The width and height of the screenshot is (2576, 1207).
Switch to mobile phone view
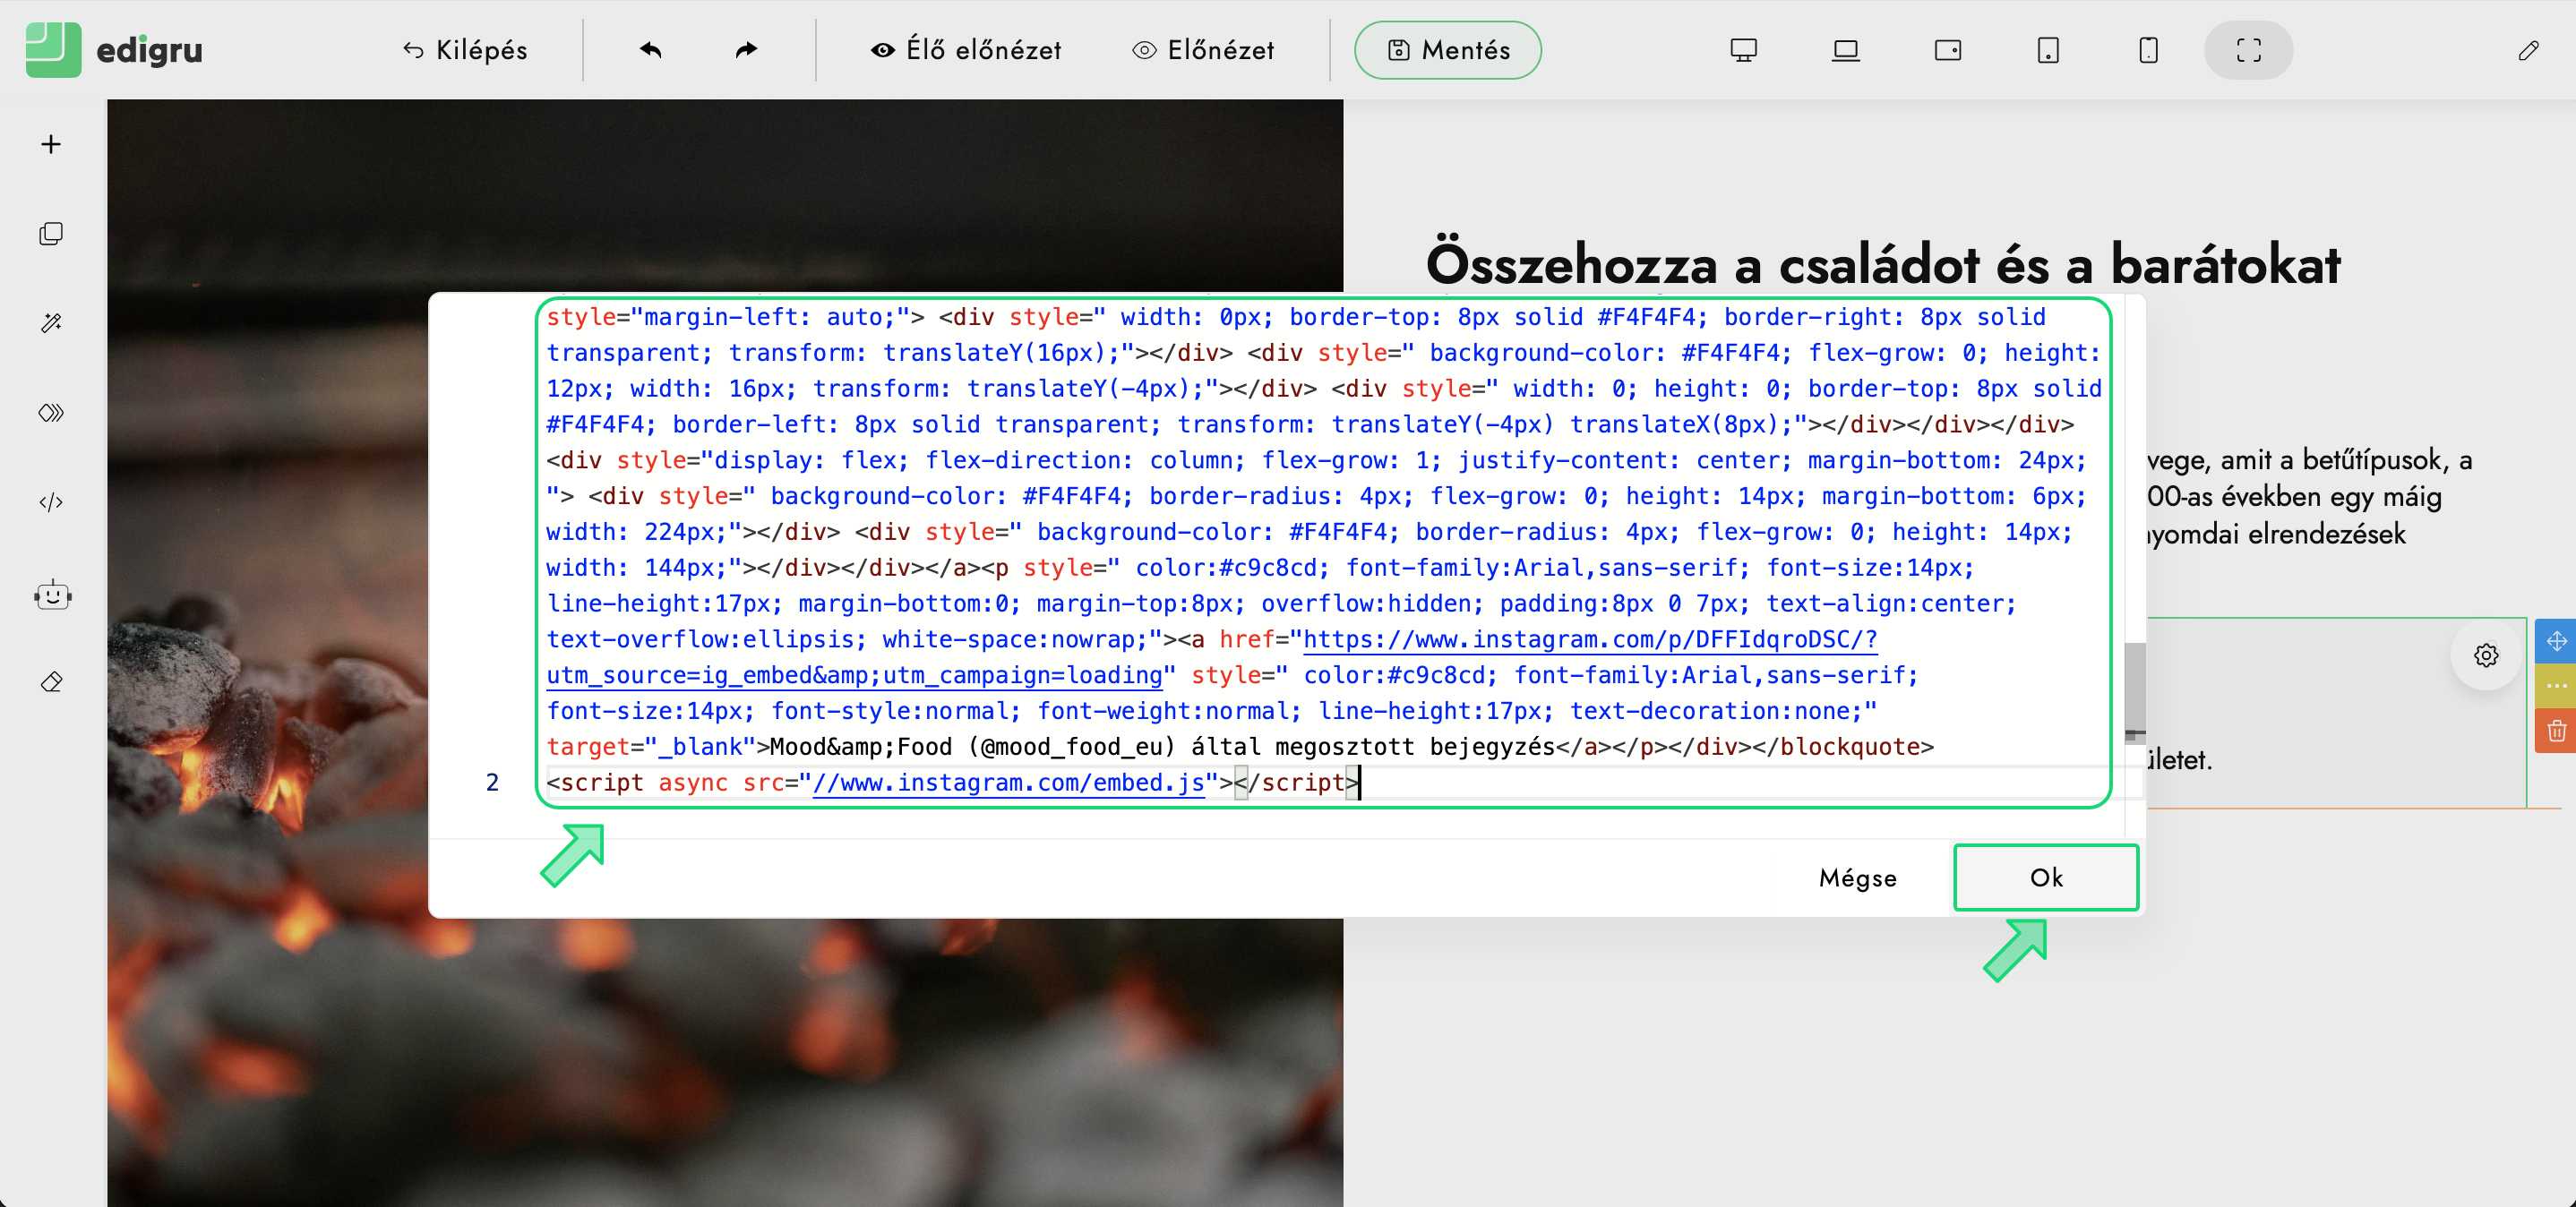[2148, 50]
